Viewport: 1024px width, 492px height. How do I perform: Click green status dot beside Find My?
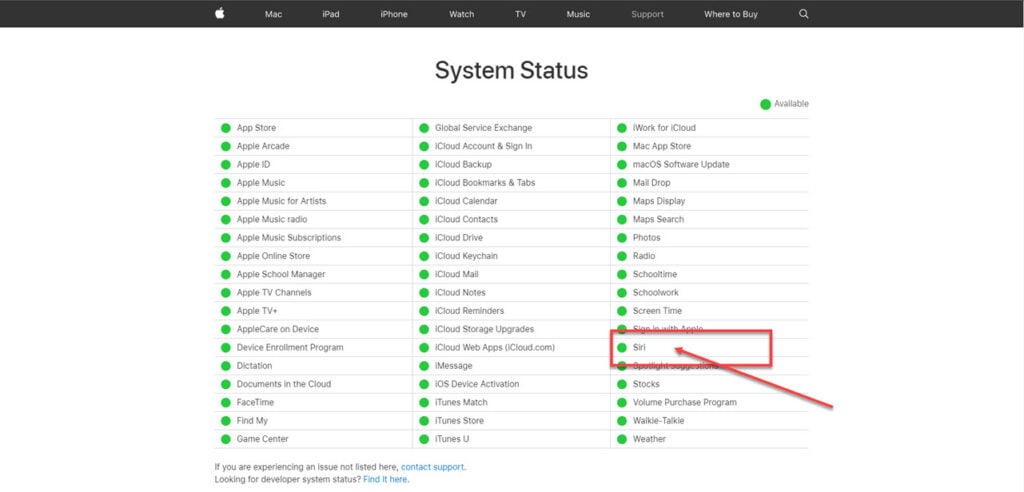(x=226, y=421)
